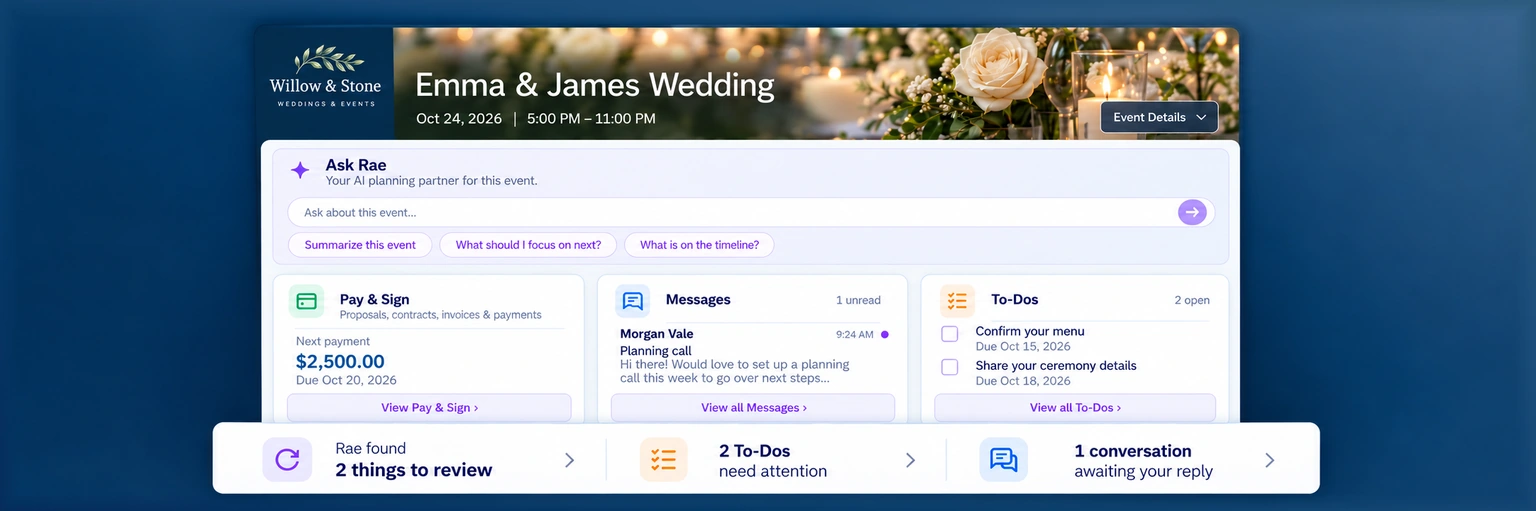The image size is (1536, 511).
Task: Click the 9:24 AM message timestamp
Action: [855, 334]
